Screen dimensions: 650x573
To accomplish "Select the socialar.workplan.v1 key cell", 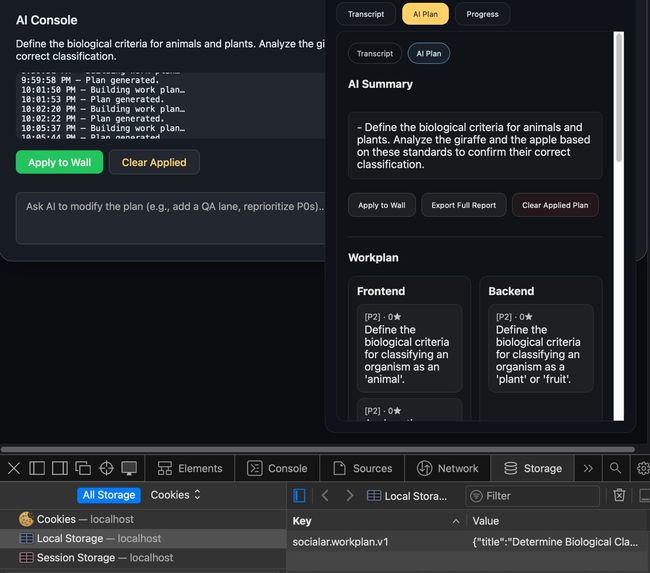I will click(340, 542).
